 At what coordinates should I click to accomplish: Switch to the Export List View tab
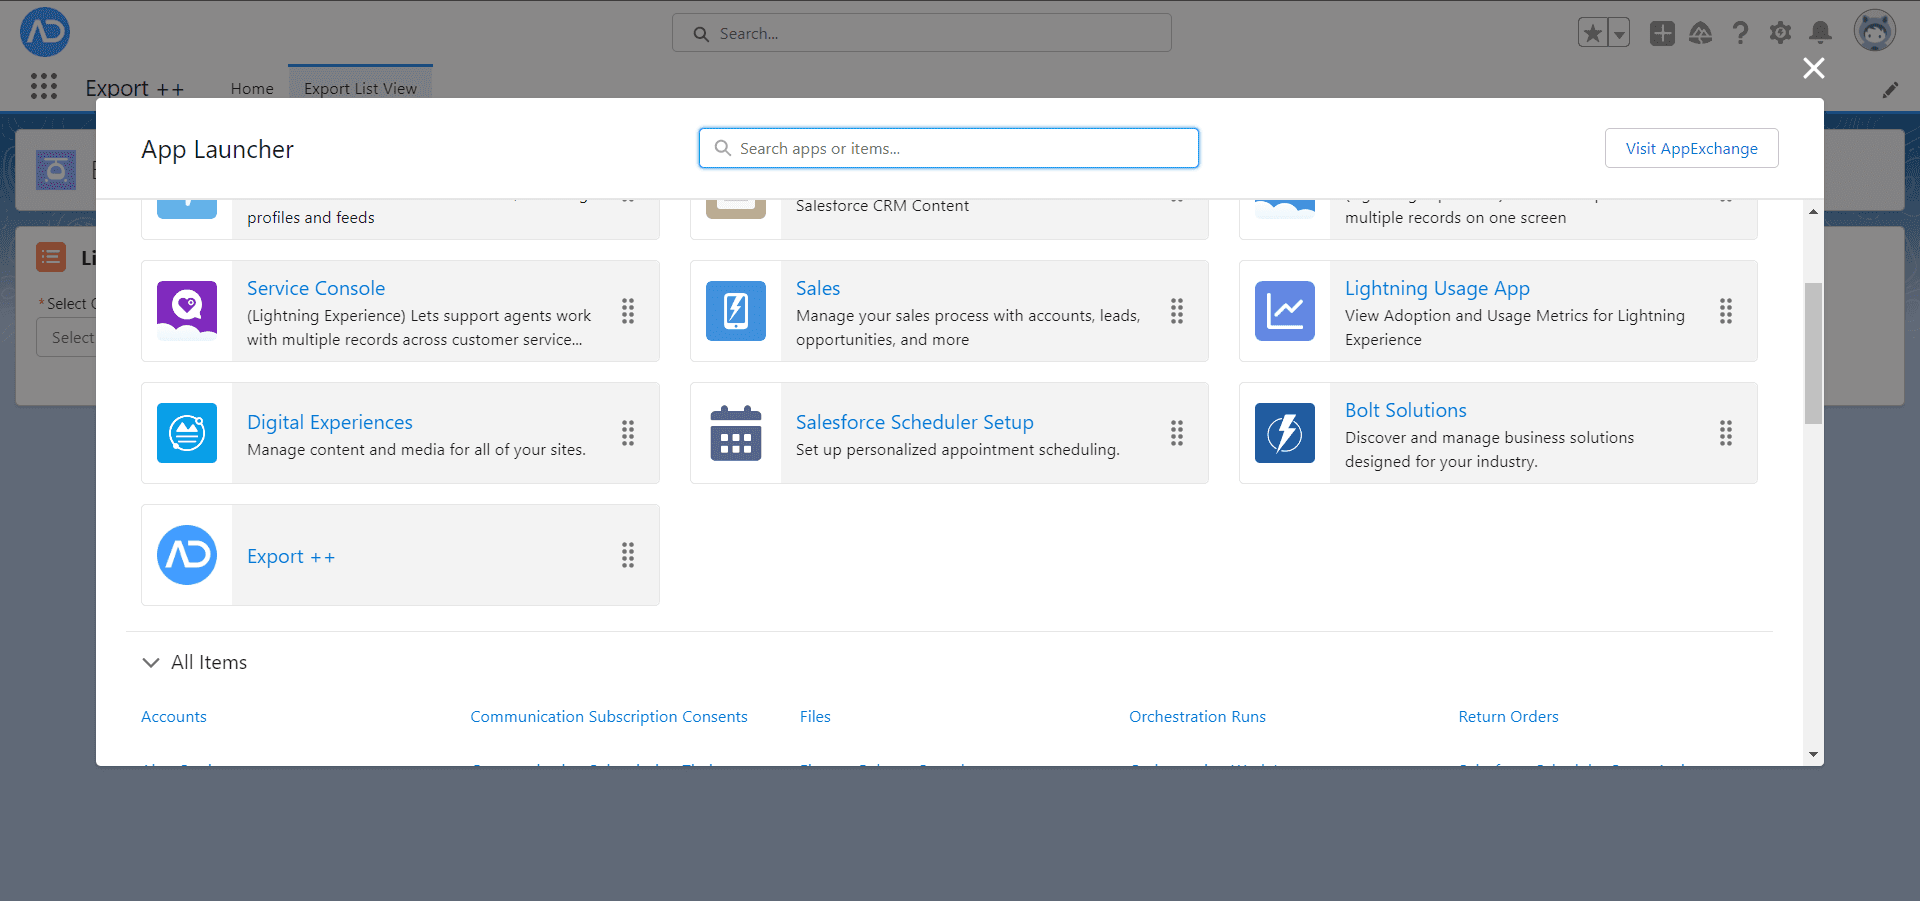360,88
